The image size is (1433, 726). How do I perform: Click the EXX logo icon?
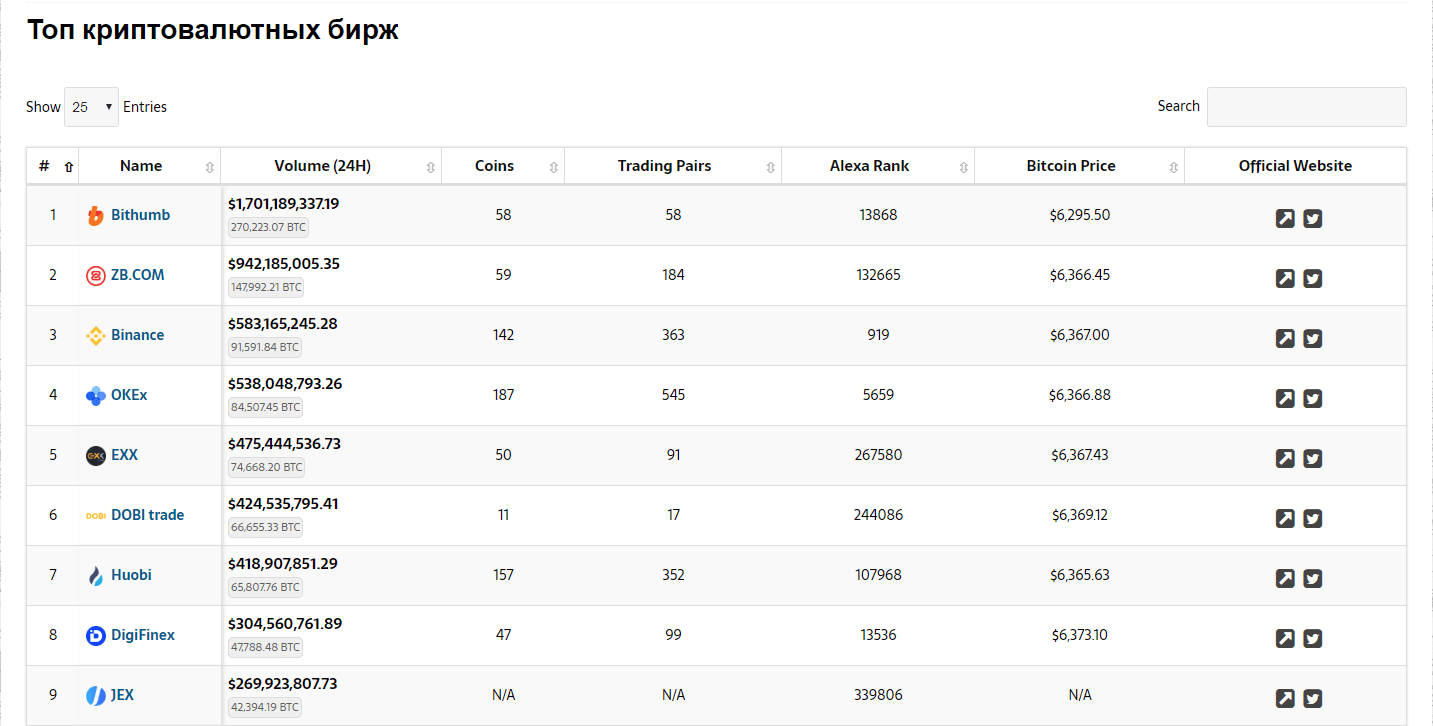click(96, 456)
